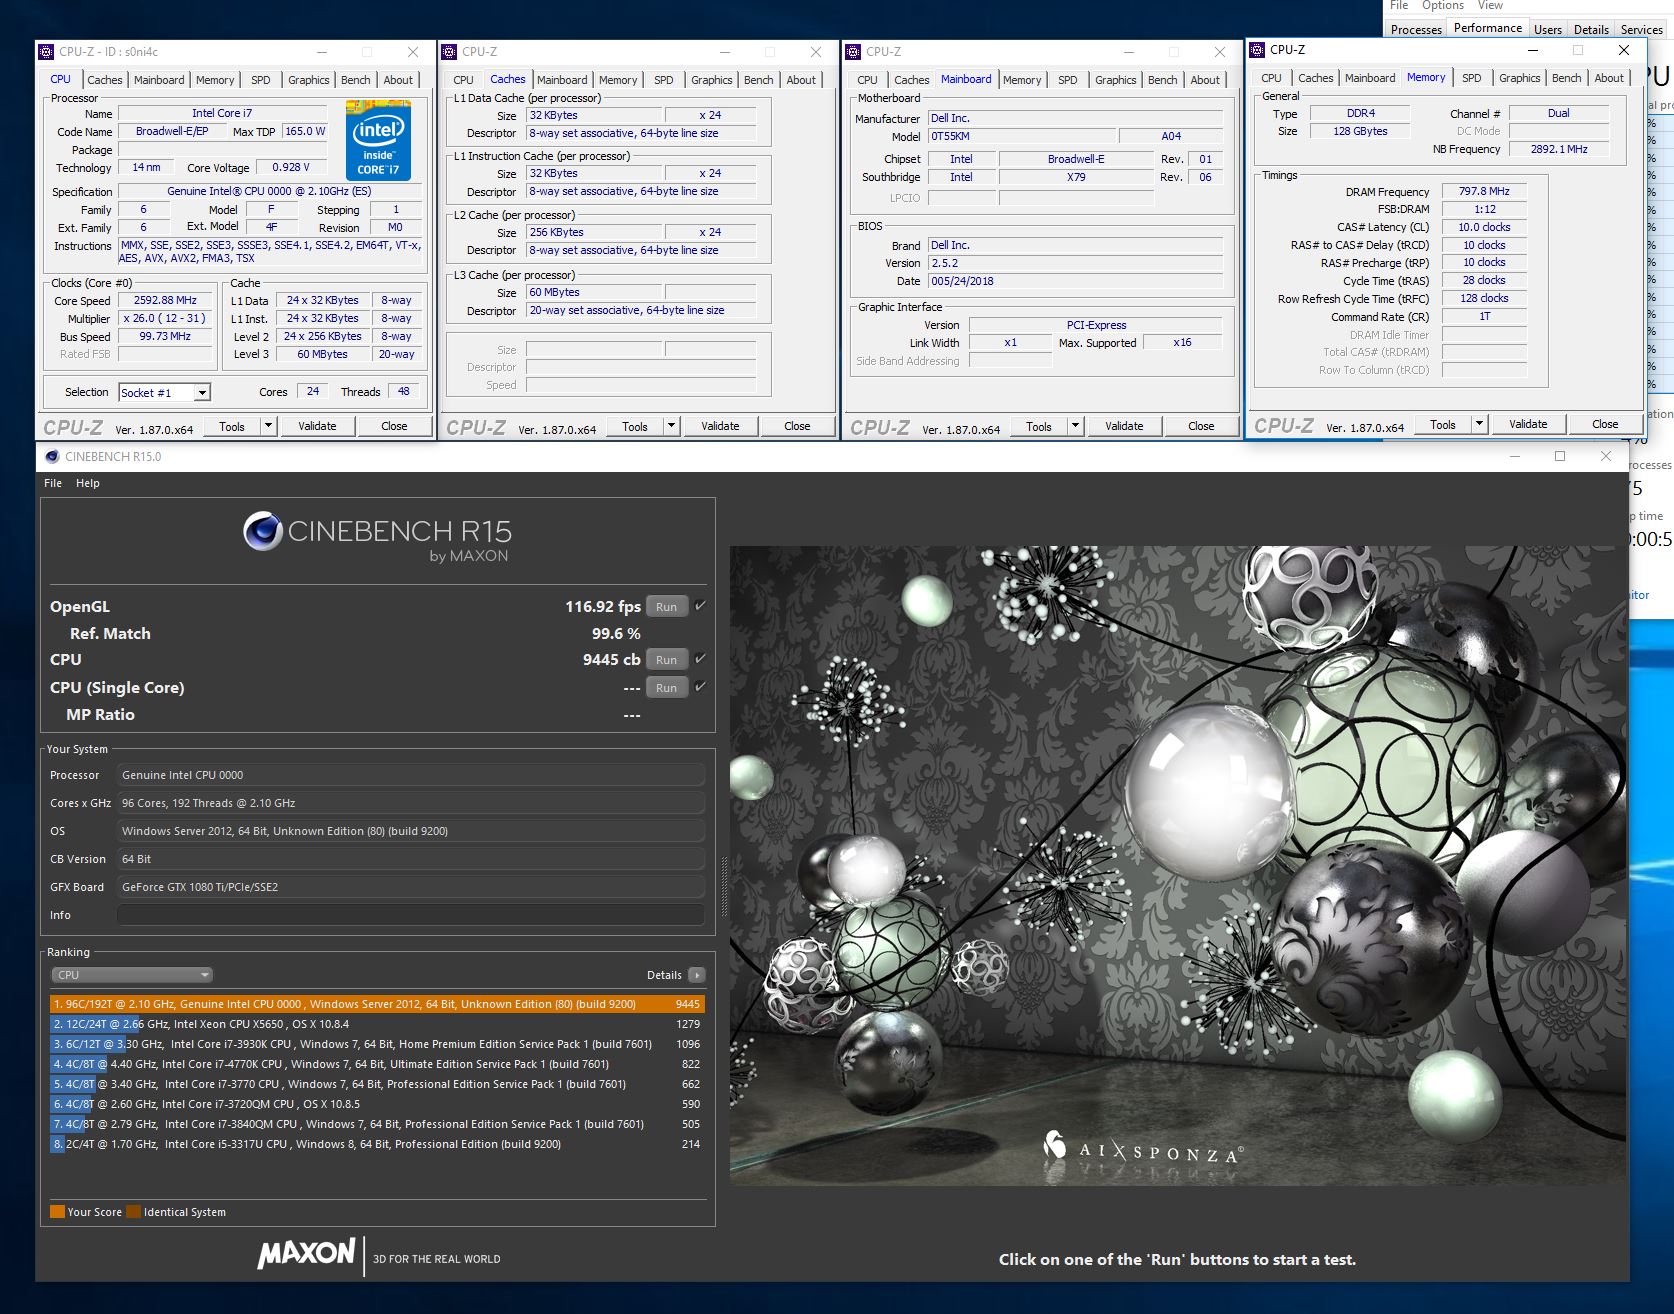Click Validate in first CPU-Z window
The height and width of the screenshot is (1314, 1674).
(x=317, y=426)
